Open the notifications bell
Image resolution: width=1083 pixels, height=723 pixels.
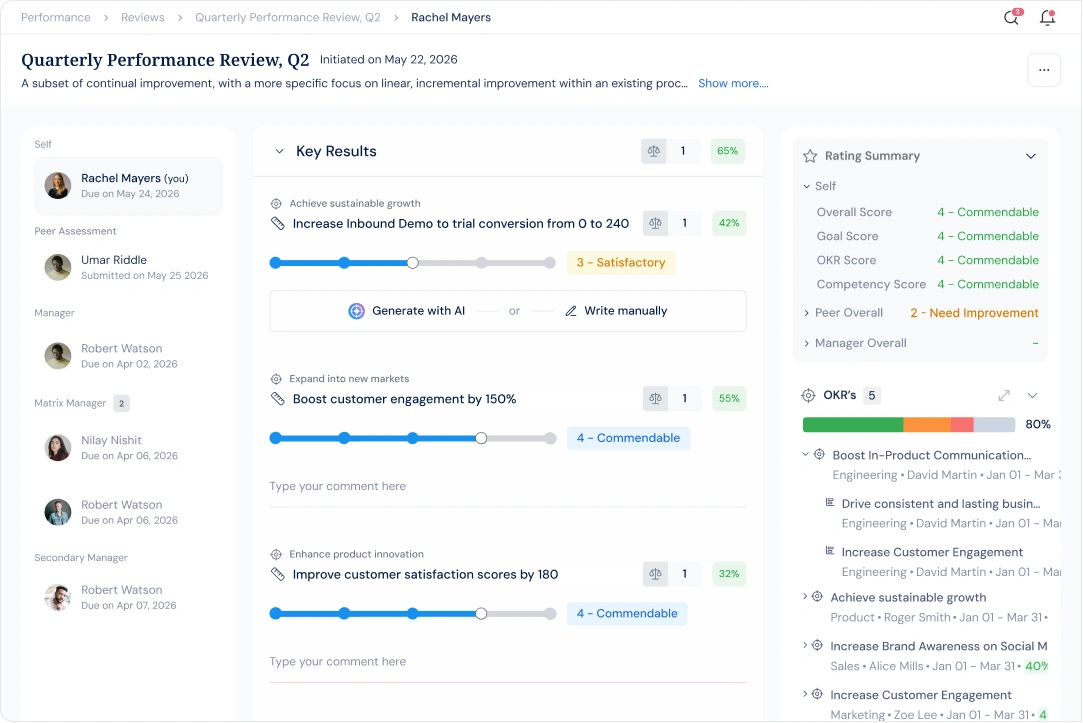pos(1048,17)
